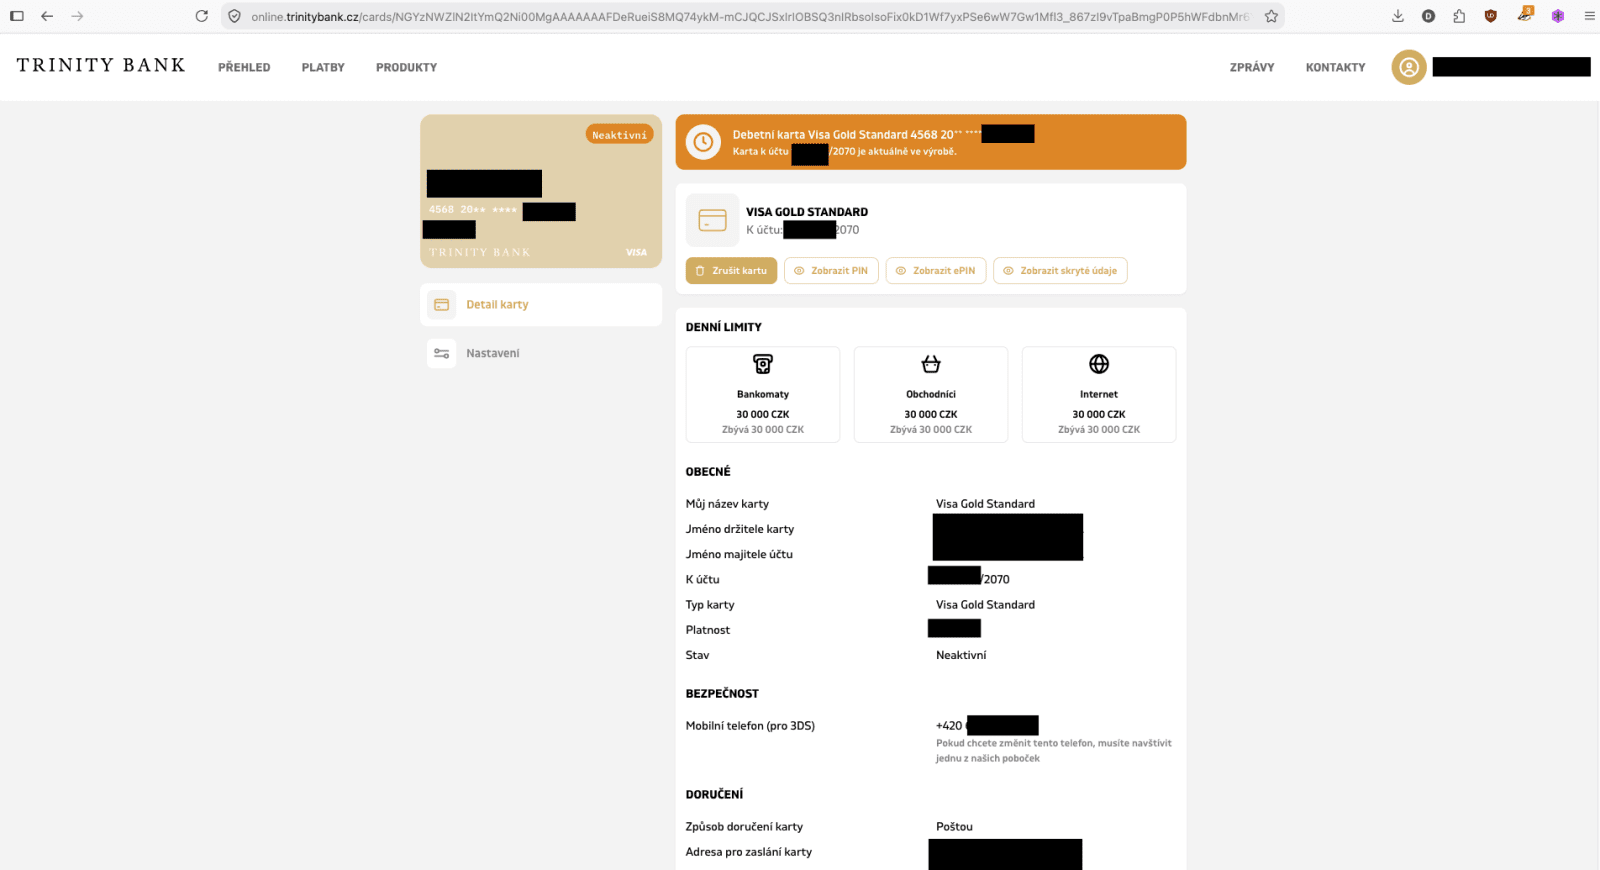
Task: Click the site security shield in address bar
Action: point(234,16)
